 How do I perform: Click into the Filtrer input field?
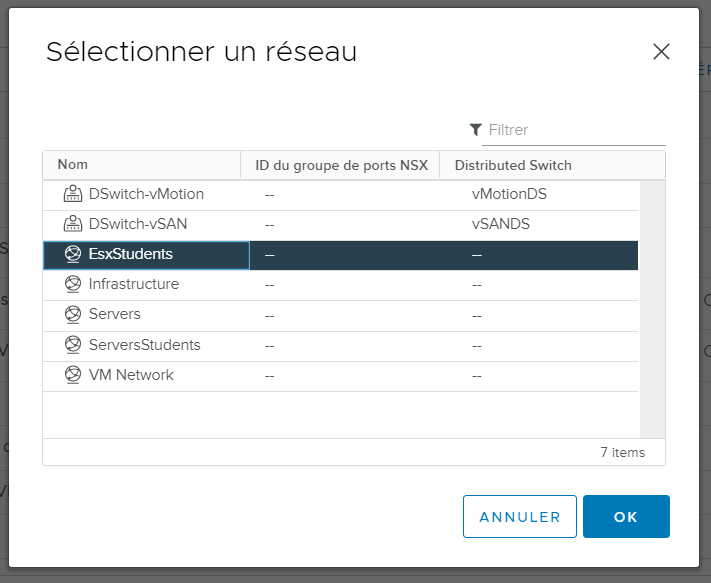click(x=574, y=130)
